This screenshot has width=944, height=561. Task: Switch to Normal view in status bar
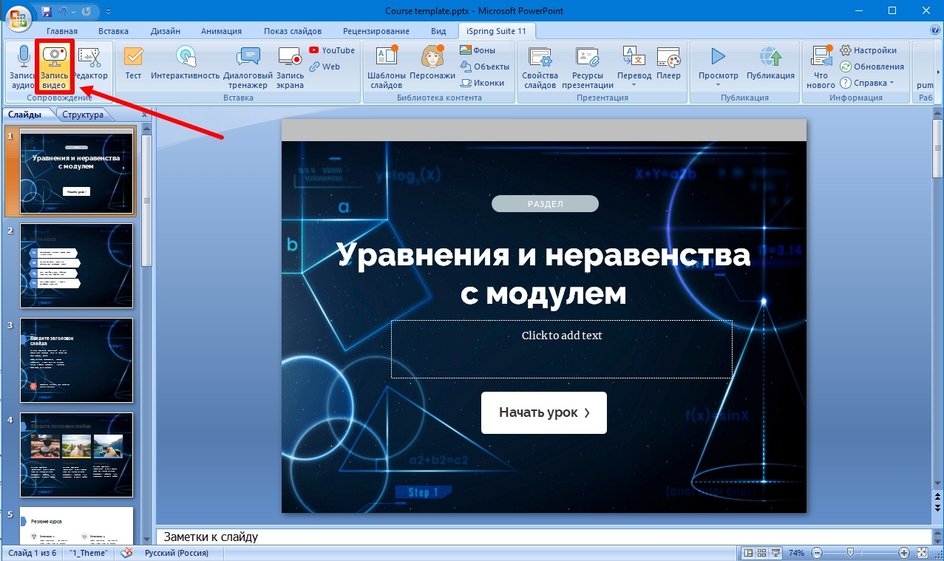748,553
